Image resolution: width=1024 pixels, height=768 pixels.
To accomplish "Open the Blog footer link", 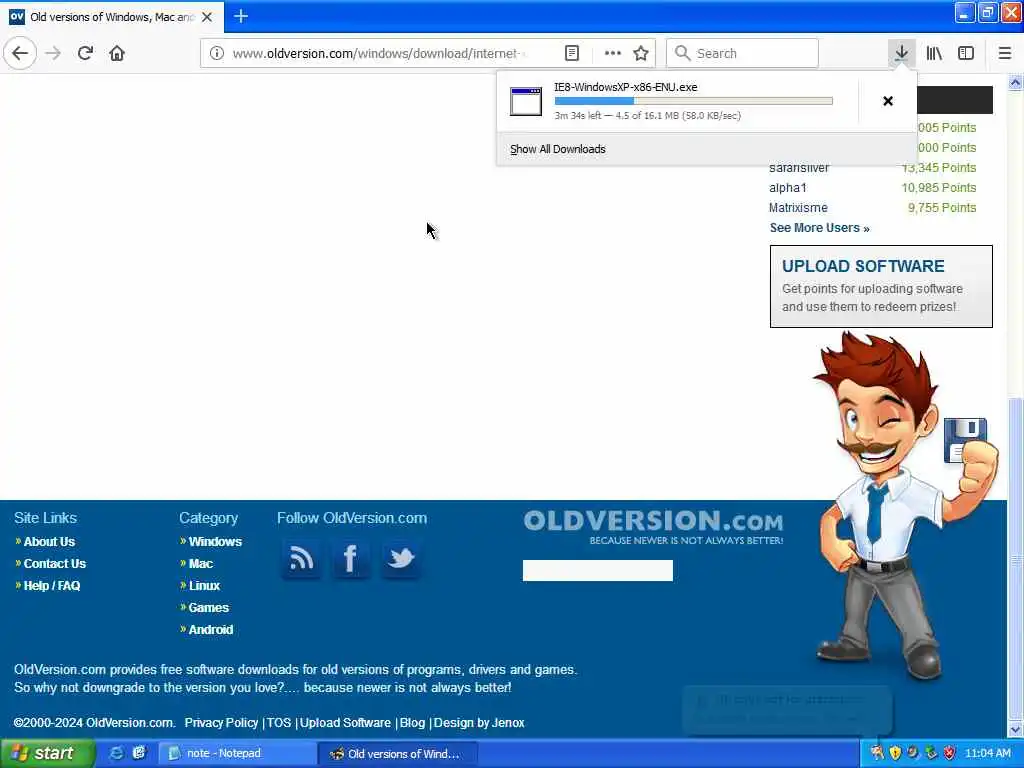I will click(412, 723).
